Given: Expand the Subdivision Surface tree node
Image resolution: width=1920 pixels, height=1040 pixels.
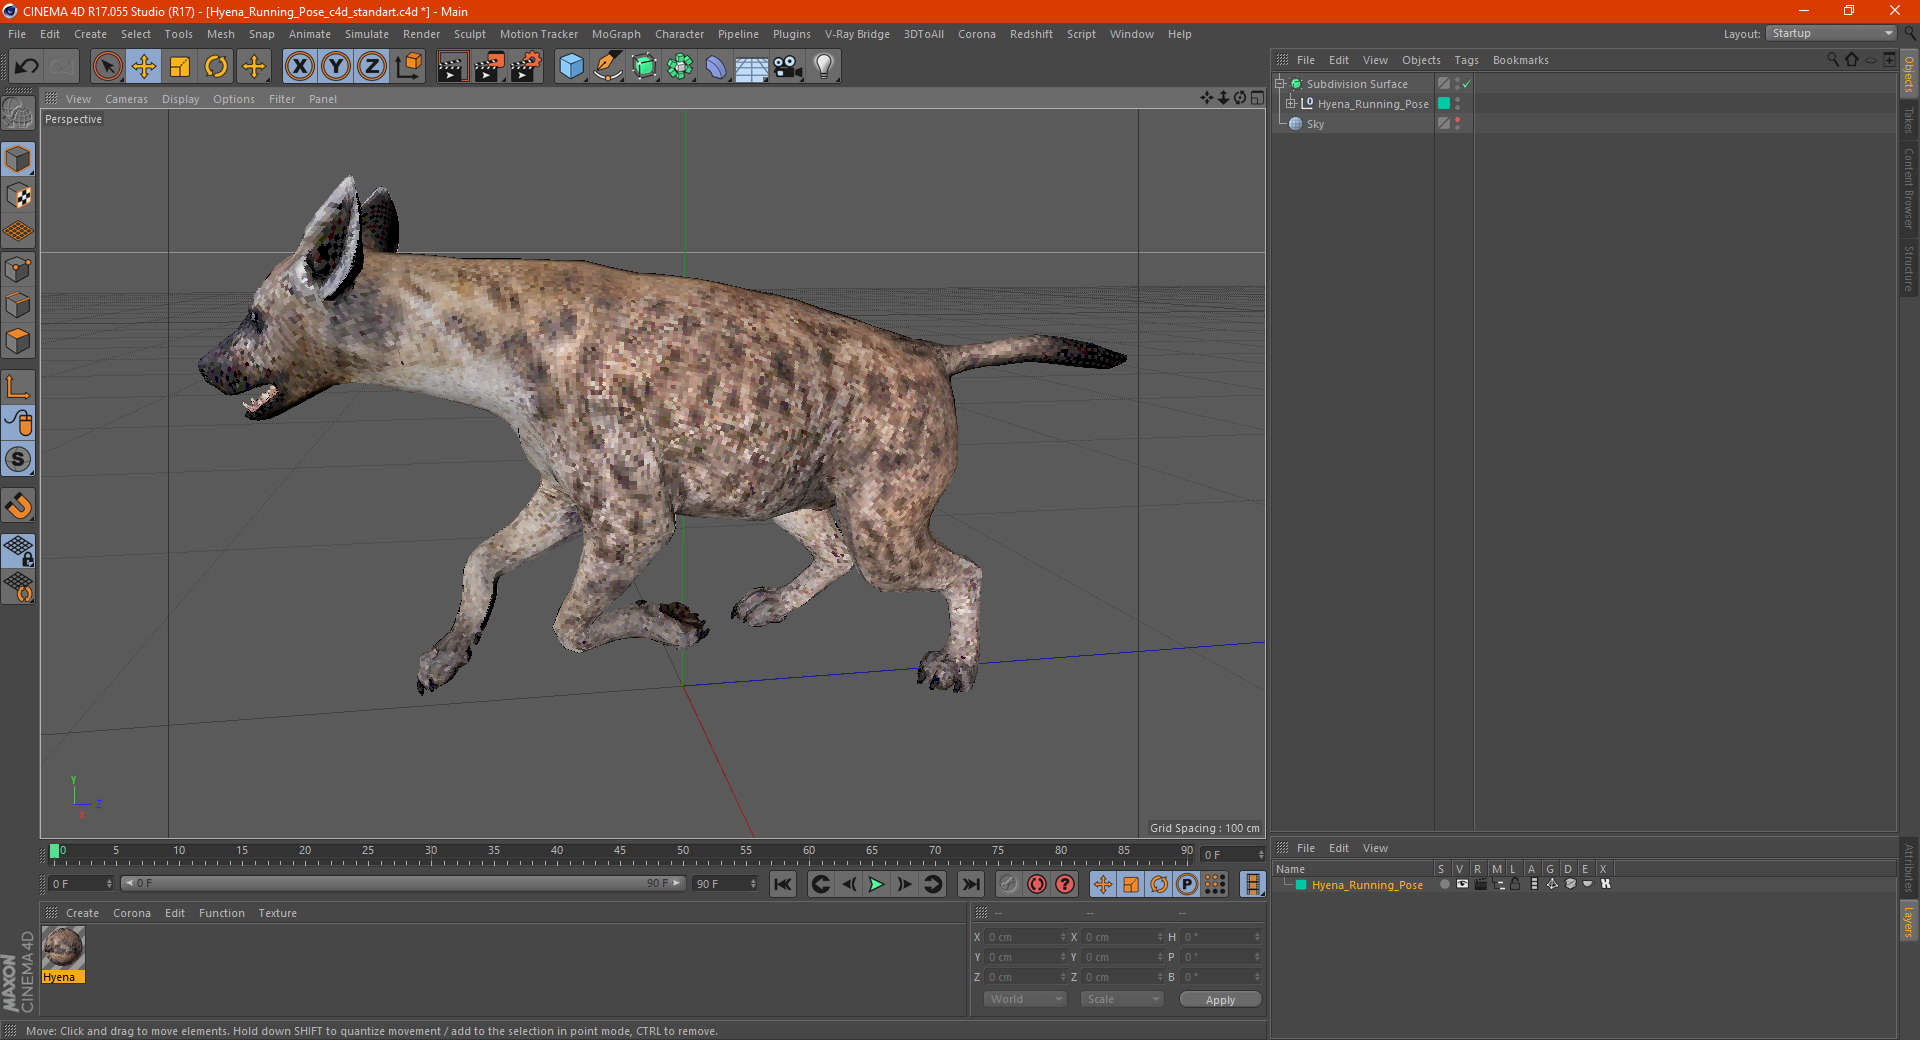Looking at the screenshot, I should pos(1279,84).
